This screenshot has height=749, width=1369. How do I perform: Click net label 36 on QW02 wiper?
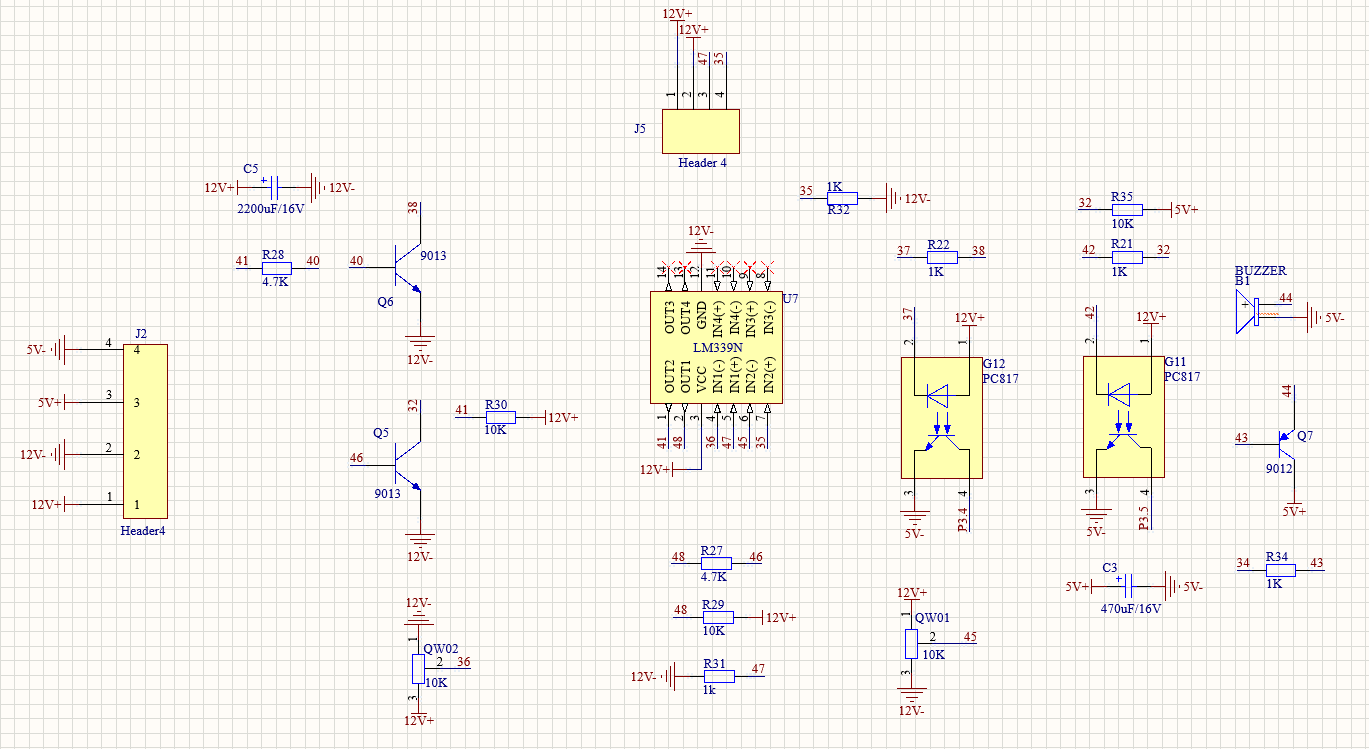pyautogui.click(x=463, y=662)
